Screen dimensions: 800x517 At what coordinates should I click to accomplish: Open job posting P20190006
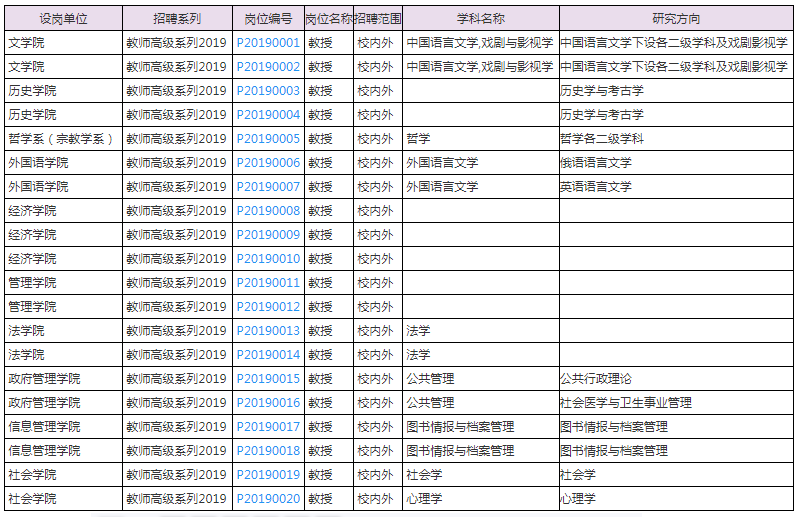[268, 163]
